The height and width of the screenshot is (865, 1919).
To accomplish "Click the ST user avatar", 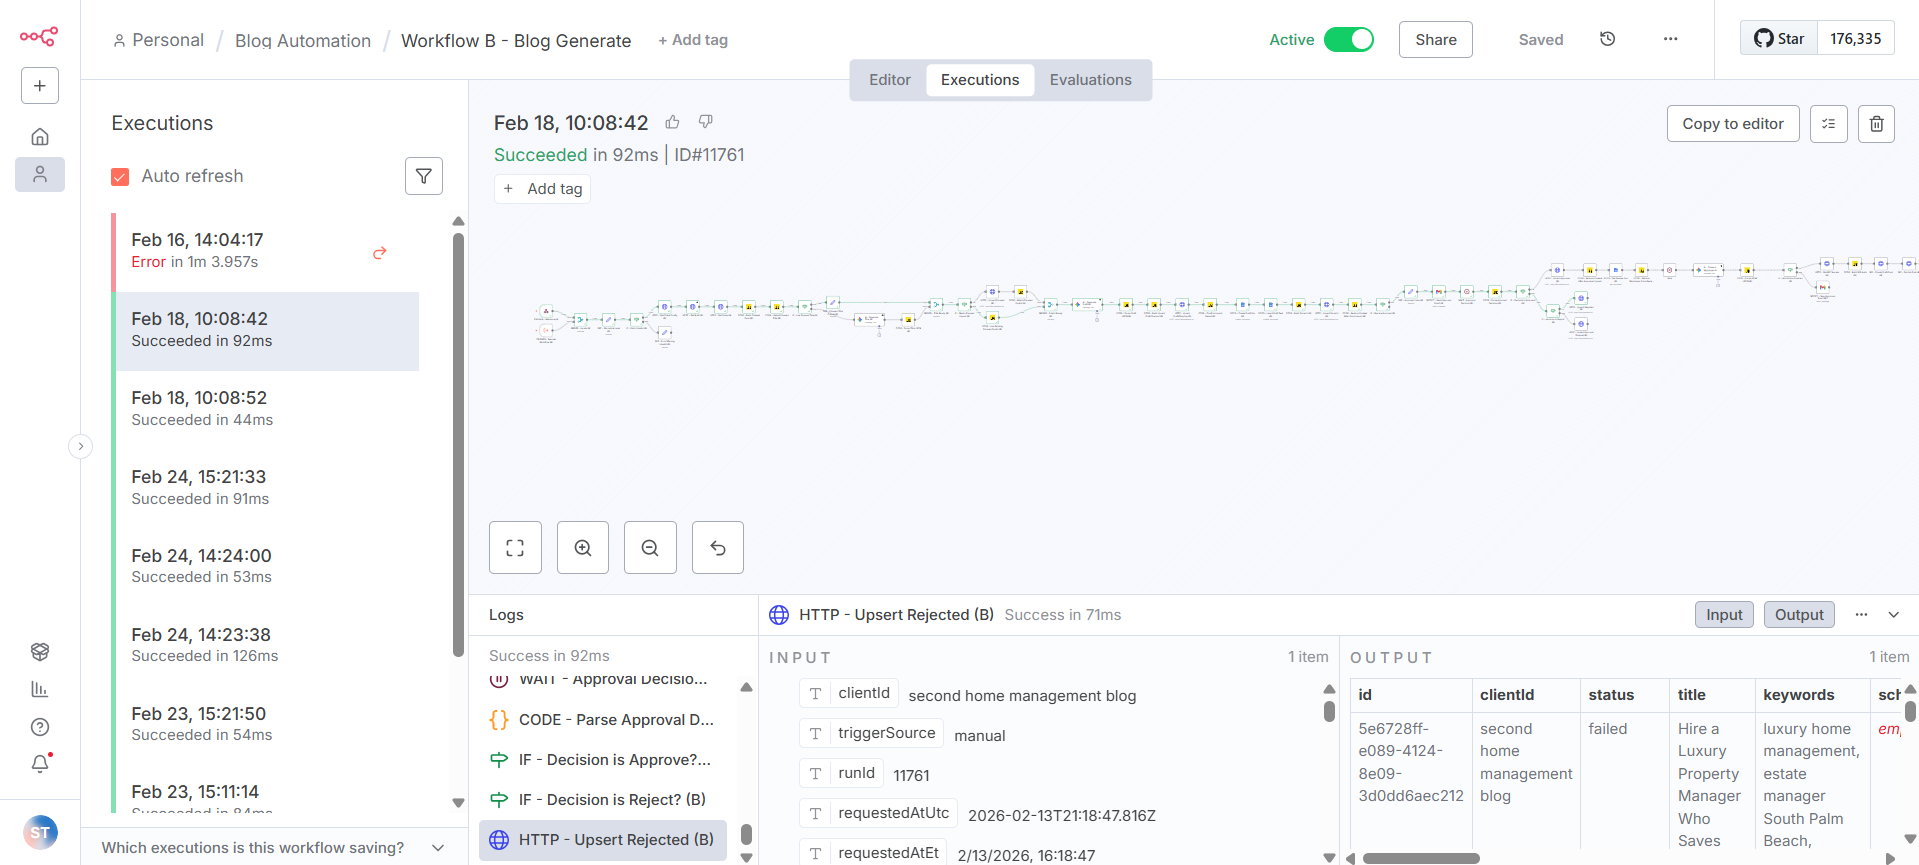I will coord(40,832).
